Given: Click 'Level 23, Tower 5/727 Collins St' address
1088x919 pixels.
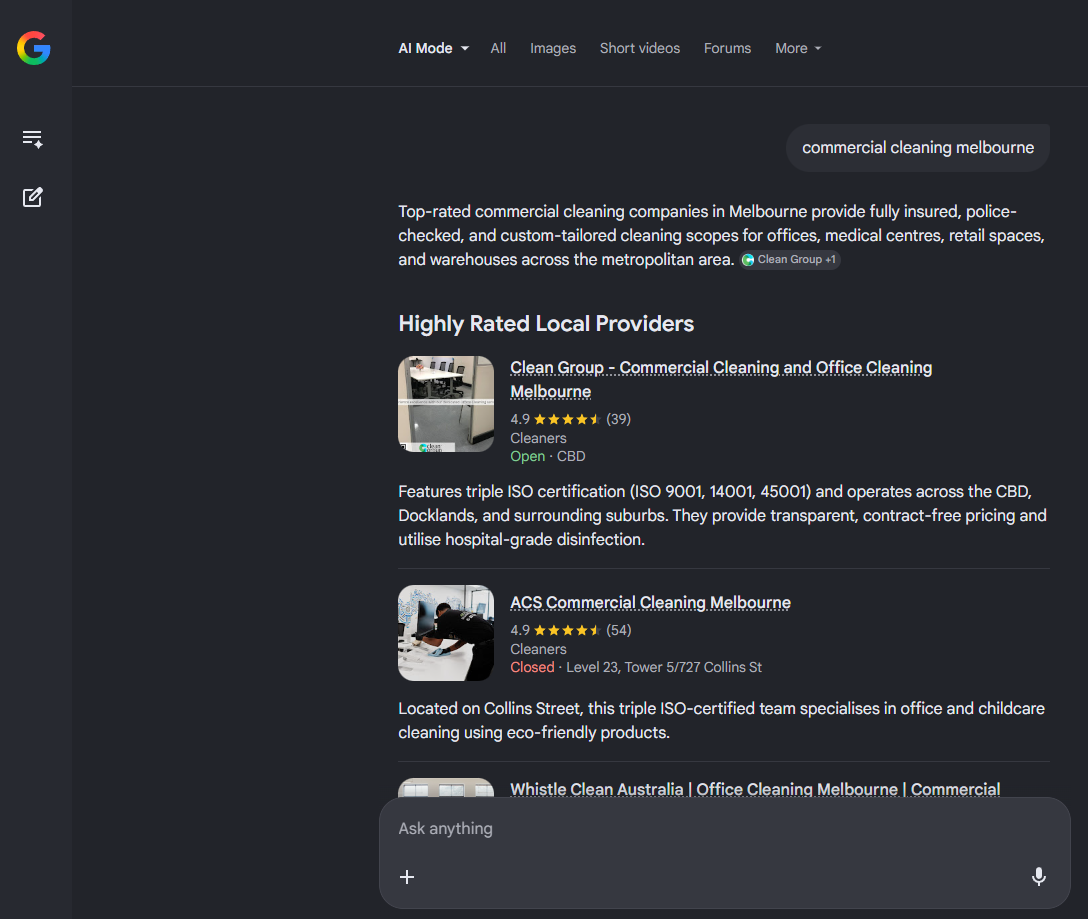Looking at the screenshot, I should [664, 667].
